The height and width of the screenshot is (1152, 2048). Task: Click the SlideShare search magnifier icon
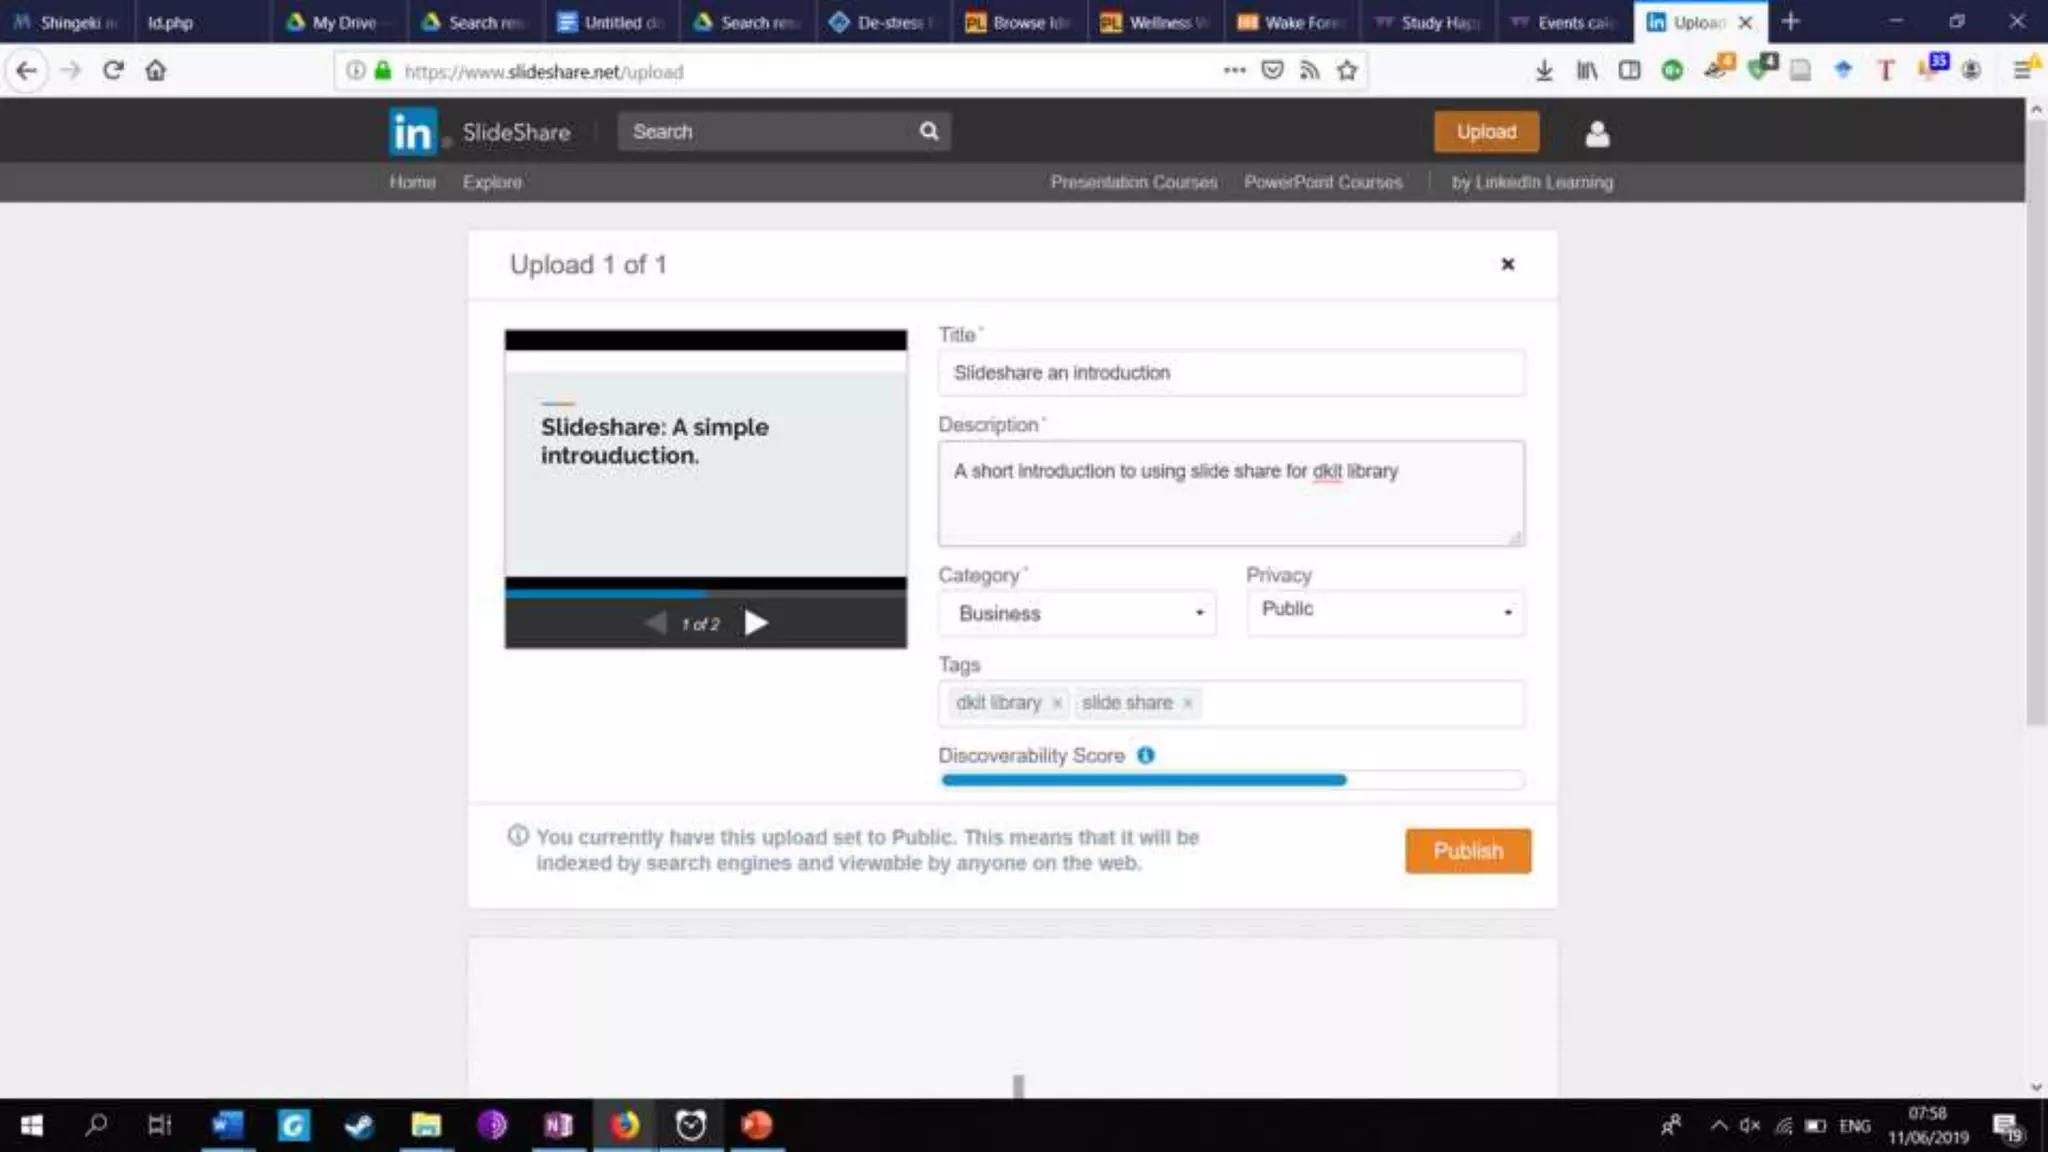tap(928, 131)
